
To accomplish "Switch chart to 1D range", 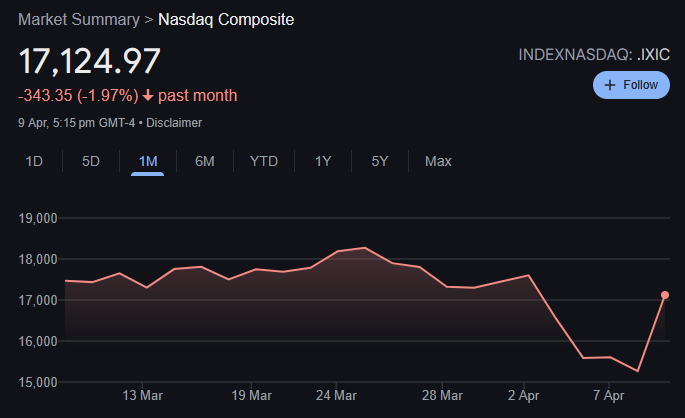I will [34, 161].
